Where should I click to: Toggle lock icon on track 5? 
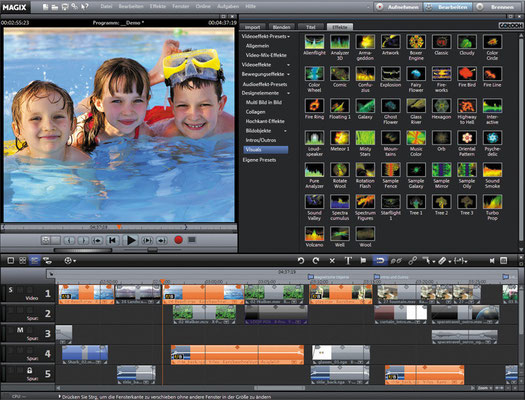[x=29, y=371]
